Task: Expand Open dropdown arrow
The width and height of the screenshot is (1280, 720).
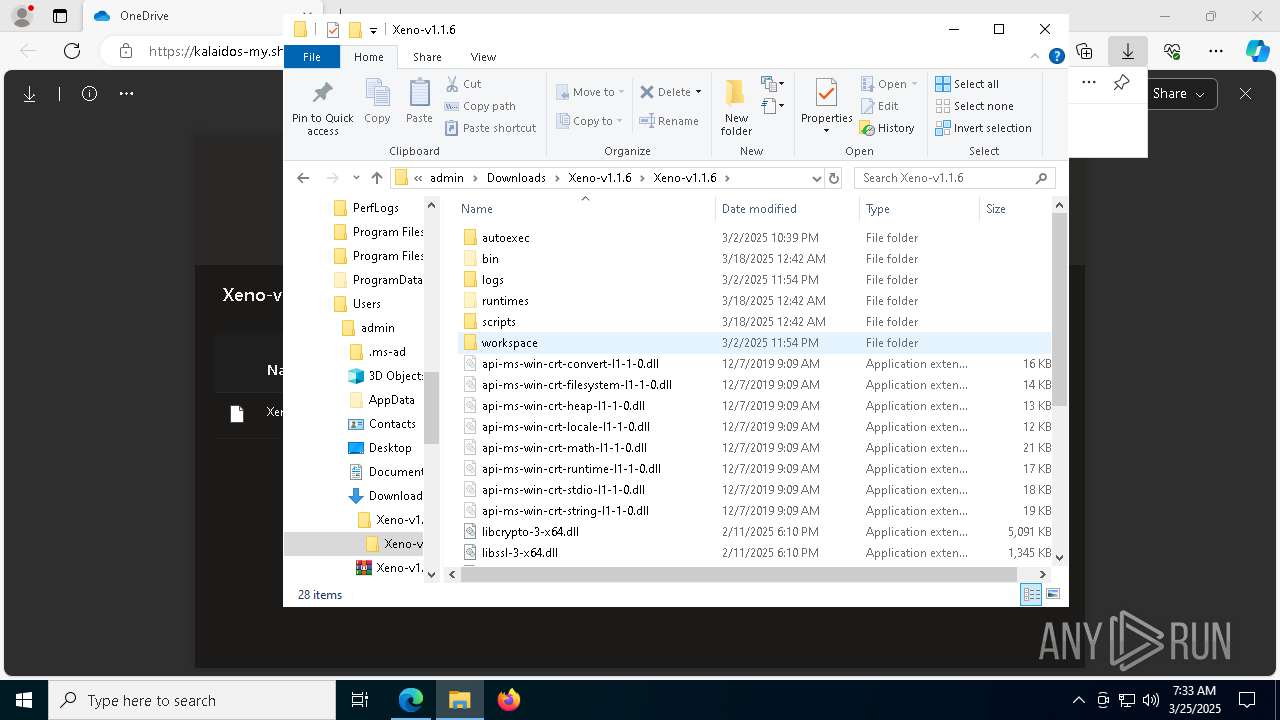Action: (914, 84)
